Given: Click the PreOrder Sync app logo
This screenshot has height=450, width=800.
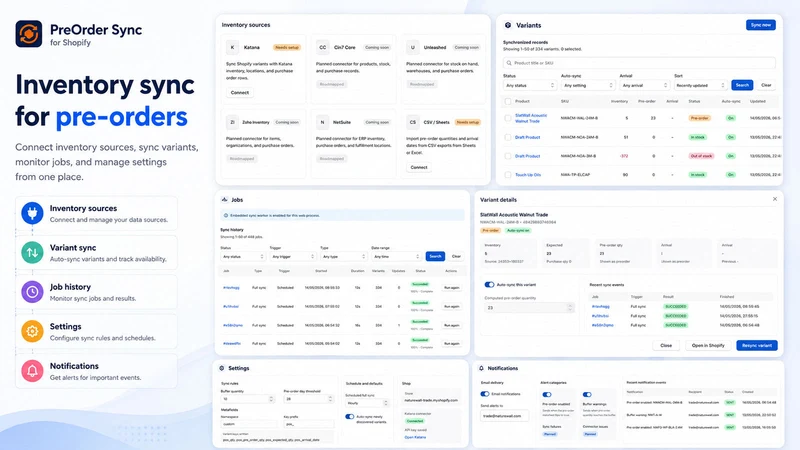Looking at the screenshot, I should [x=29, y=34].
